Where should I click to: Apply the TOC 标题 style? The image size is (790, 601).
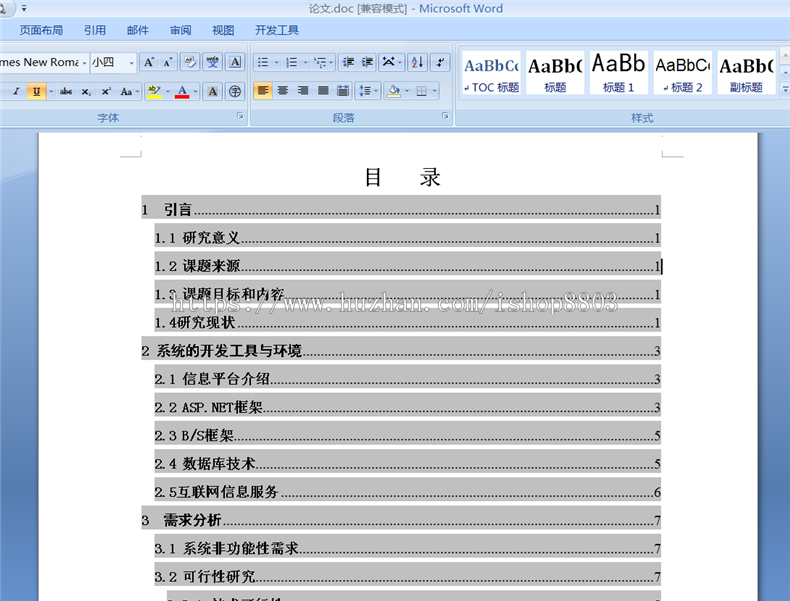coord(491,73)
